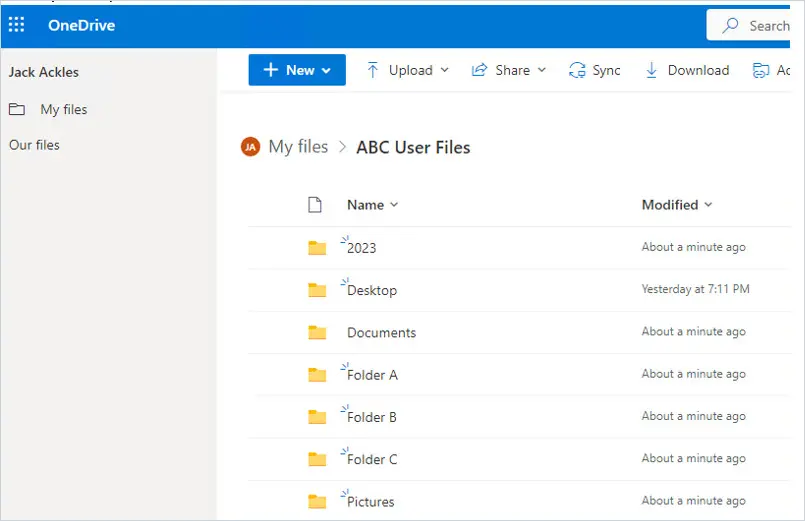Viewport: 805px width, 521px height.
Task: Open Folder B name
Action: [372, 417]
